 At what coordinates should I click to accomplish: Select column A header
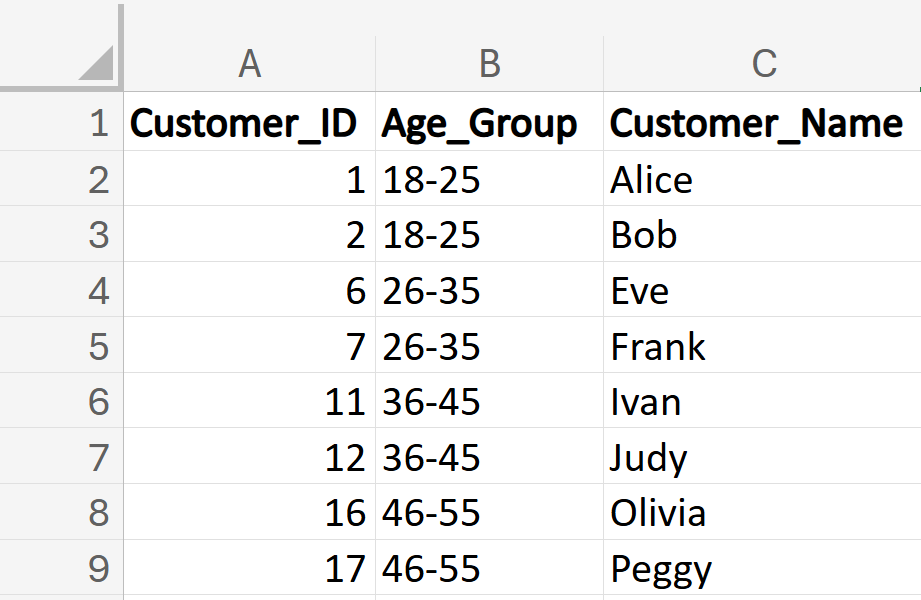coord(249,64)
